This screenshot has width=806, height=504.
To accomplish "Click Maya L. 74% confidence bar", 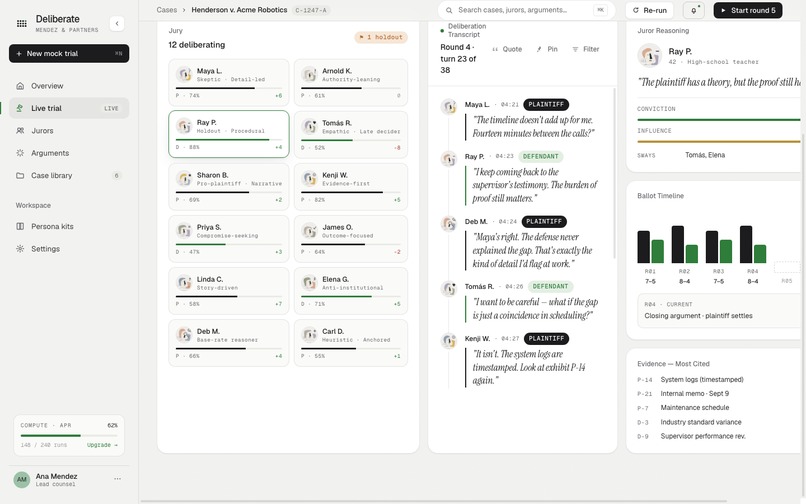I will click(x=229, y=88).
